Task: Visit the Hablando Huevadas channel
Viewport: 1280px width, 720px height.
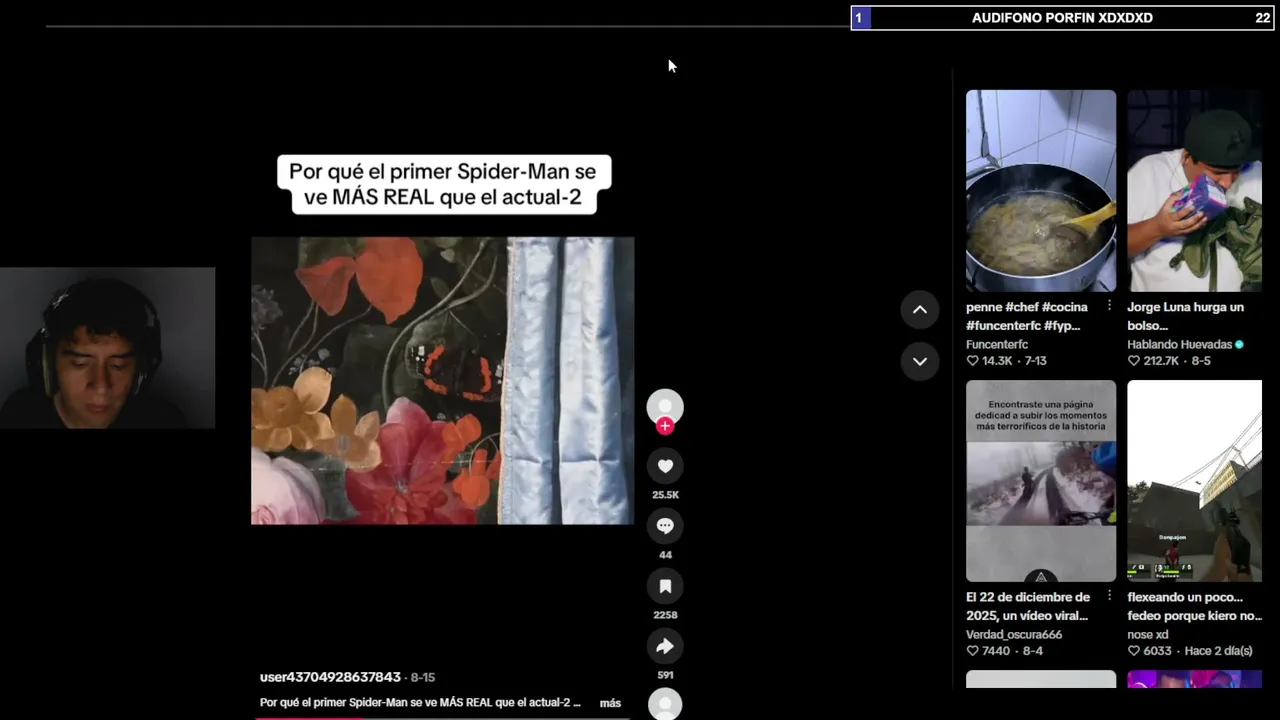Action: [x=1180, y=345]
